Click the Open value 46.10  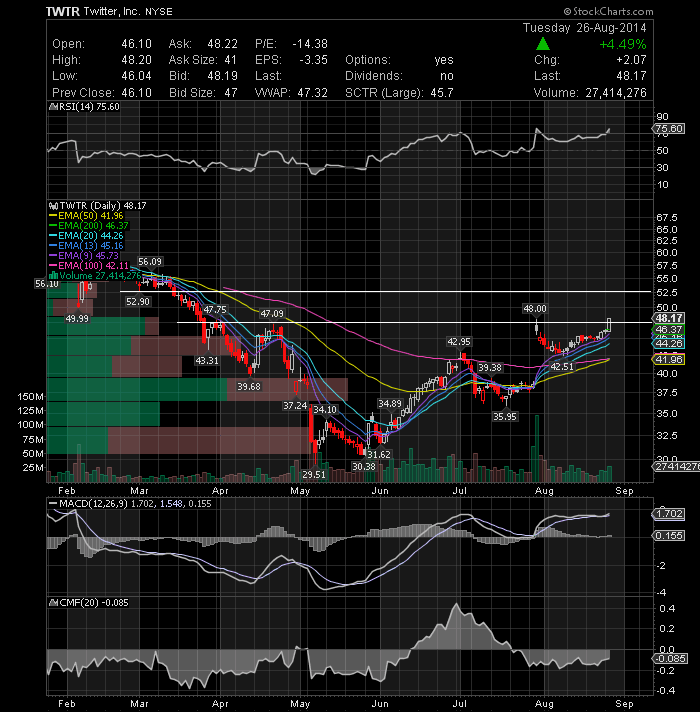[x=136, y=44]
